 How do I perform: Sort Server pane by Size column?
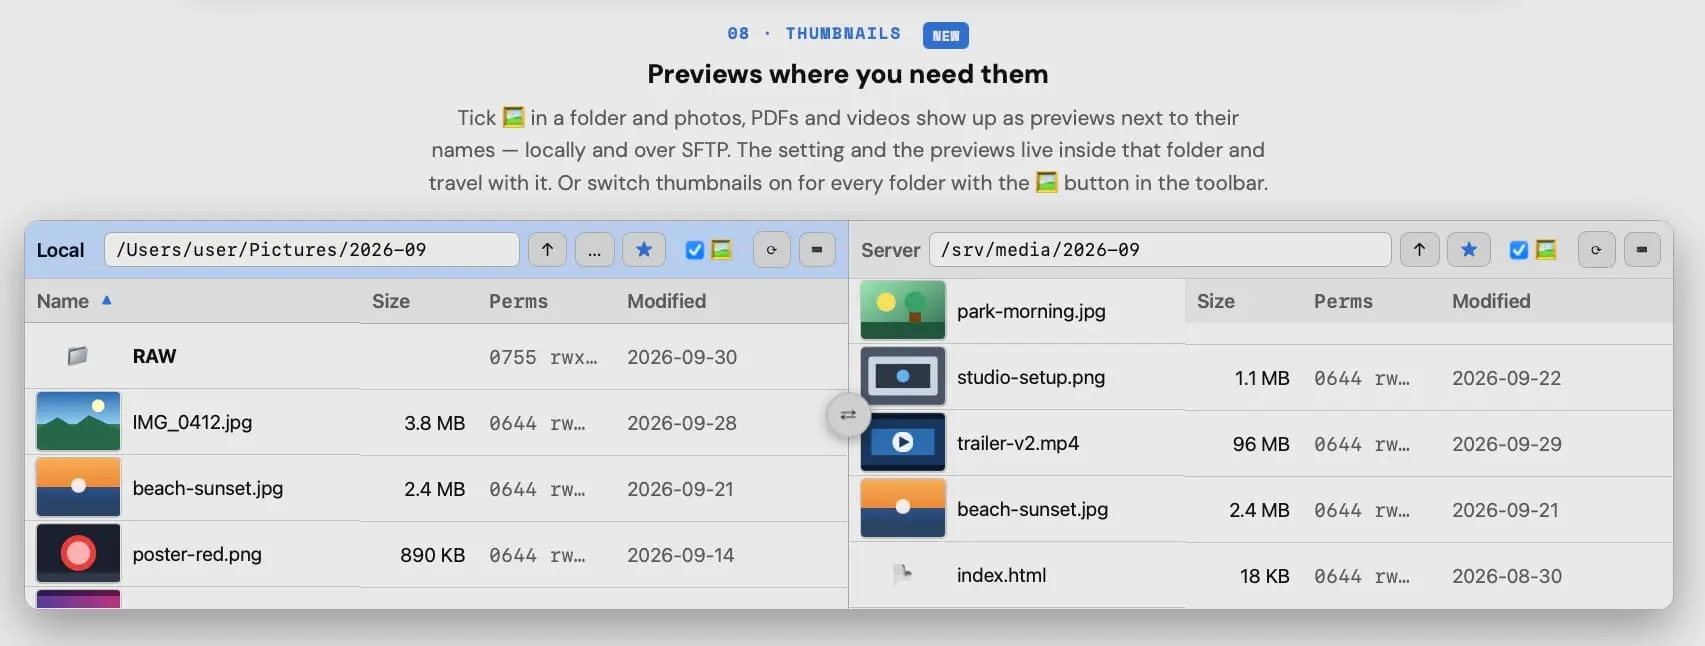(1216, 301)
